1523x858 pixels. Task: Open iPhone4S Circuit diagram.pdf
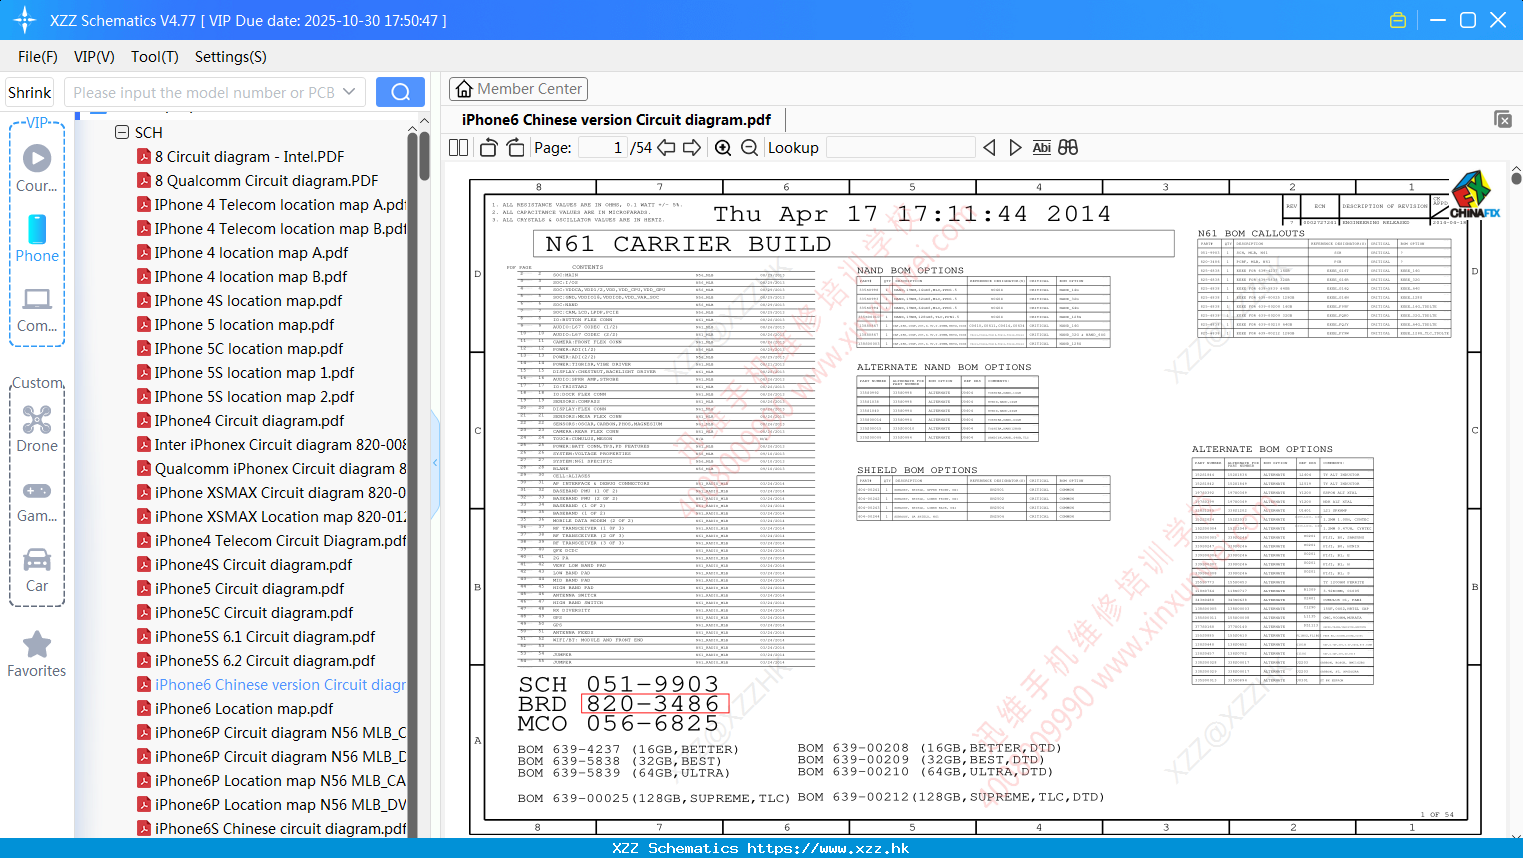tap(253, 564)
